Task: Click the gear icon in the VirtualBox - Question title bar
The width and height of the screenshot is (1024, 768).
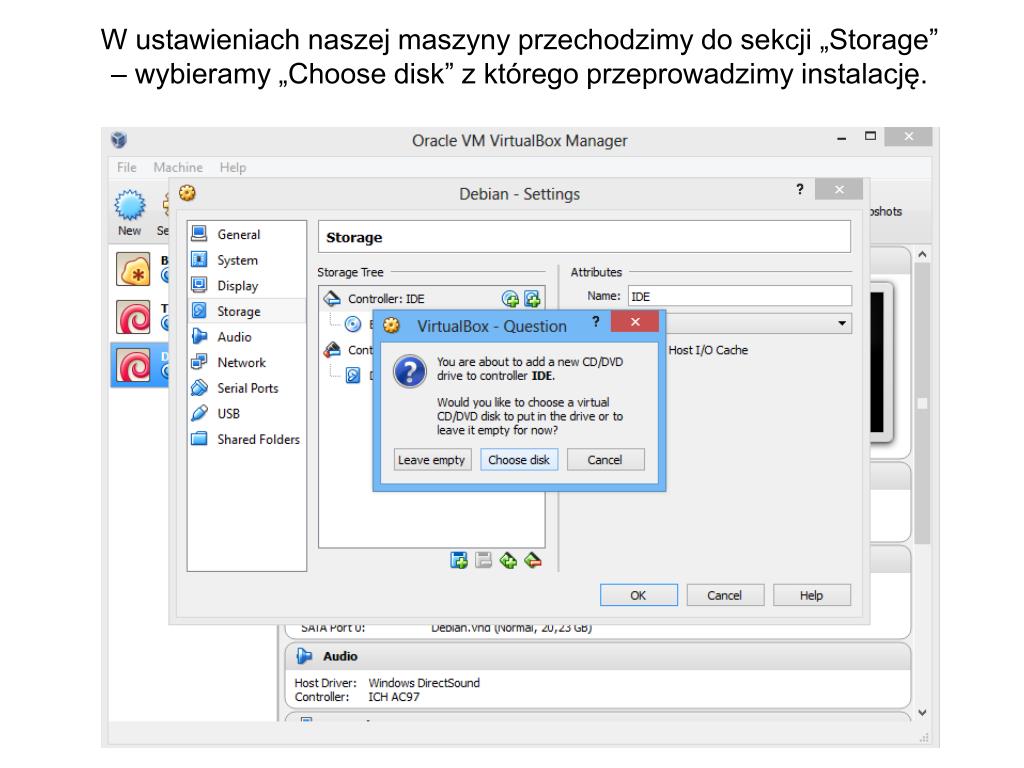Action: pos(391,325)
